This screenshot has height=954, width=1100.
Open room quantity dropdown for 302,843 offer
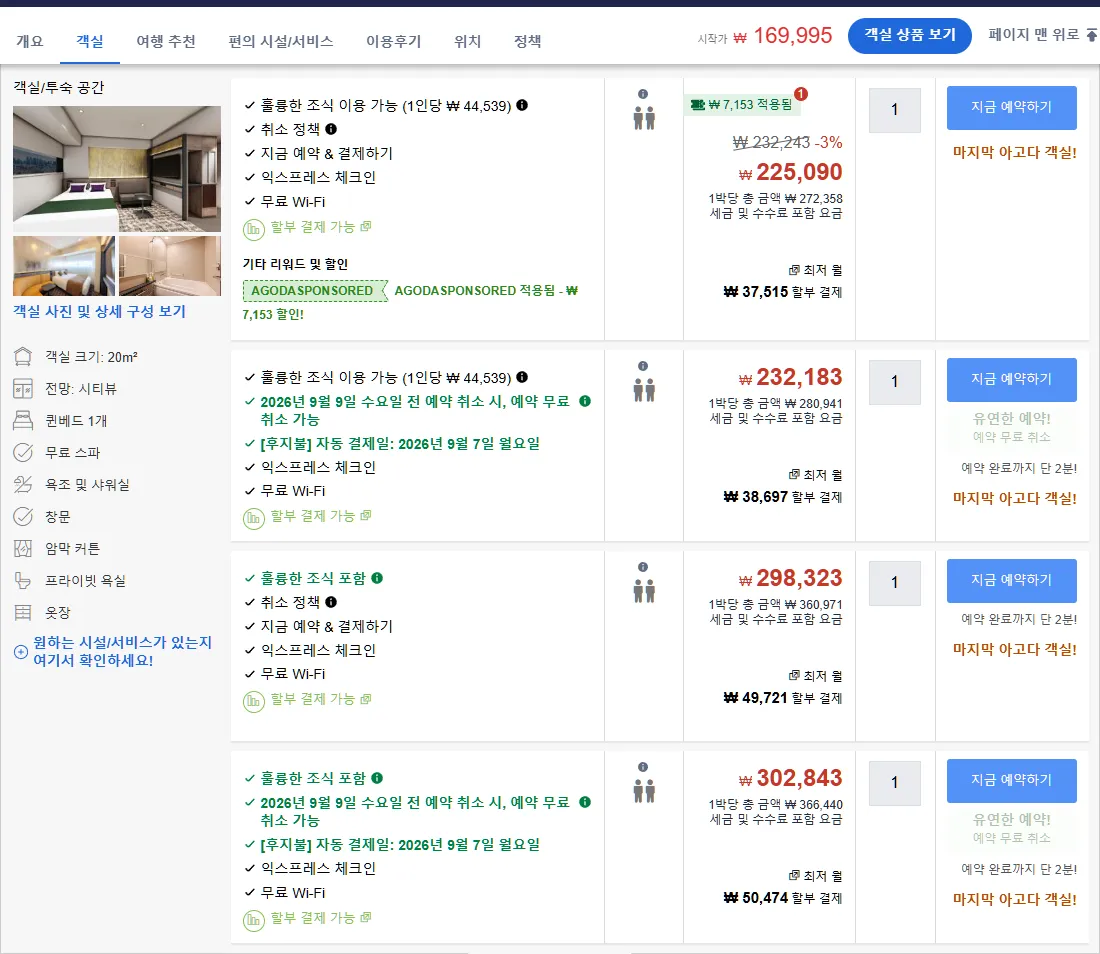point(894,783)
